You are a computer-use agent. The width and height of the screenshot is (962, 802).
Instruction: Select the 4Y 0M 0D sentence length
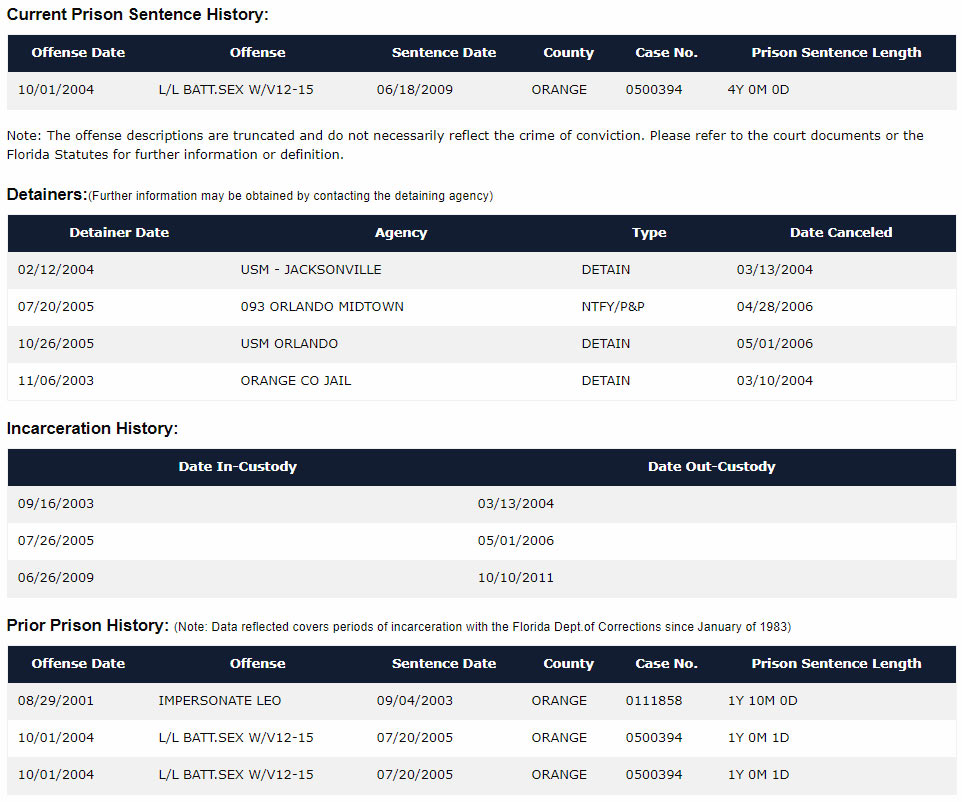pyautogui.click(x=758, y=90)
